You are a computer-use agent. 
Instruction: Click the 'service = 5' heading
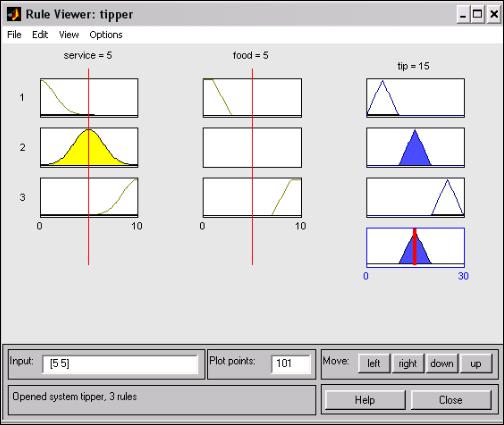88,55
